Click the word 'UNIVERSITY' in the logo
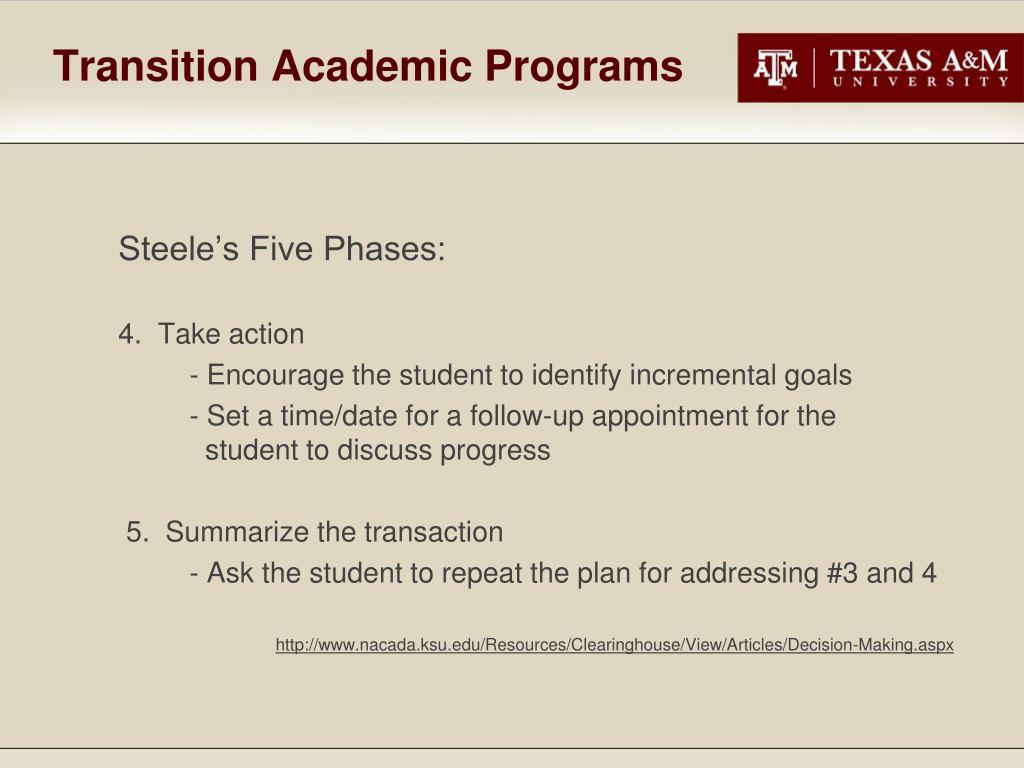Screen dimensions: 1024x768 [920, 82]
